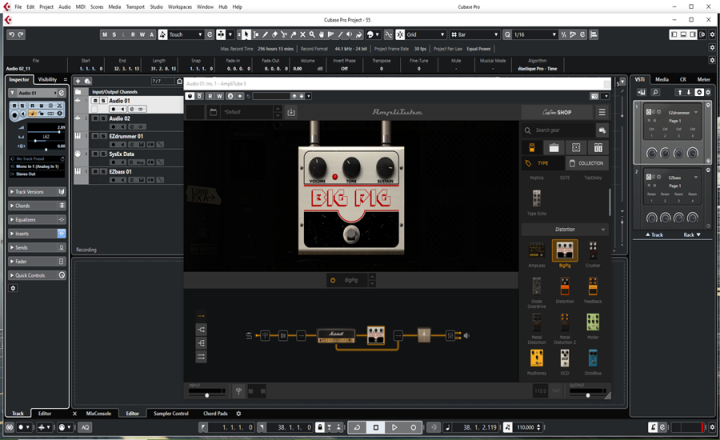This screenshot has width=720, height=440.
Task: Open the Transport menu
Action: pos(135,7)
